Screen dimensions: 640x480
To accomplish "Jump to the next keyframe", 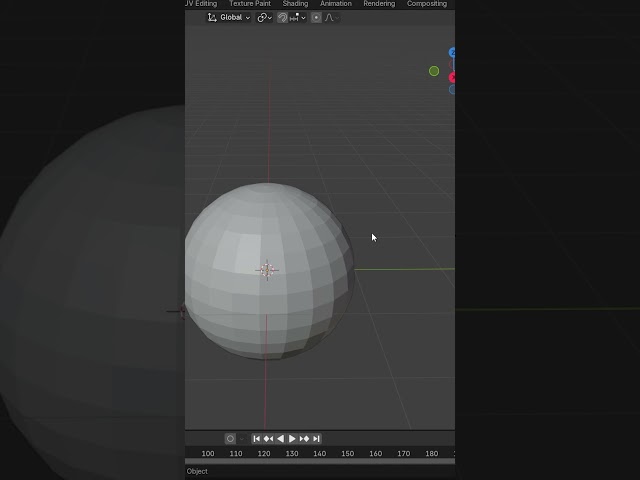I will (x=304, y=439).
